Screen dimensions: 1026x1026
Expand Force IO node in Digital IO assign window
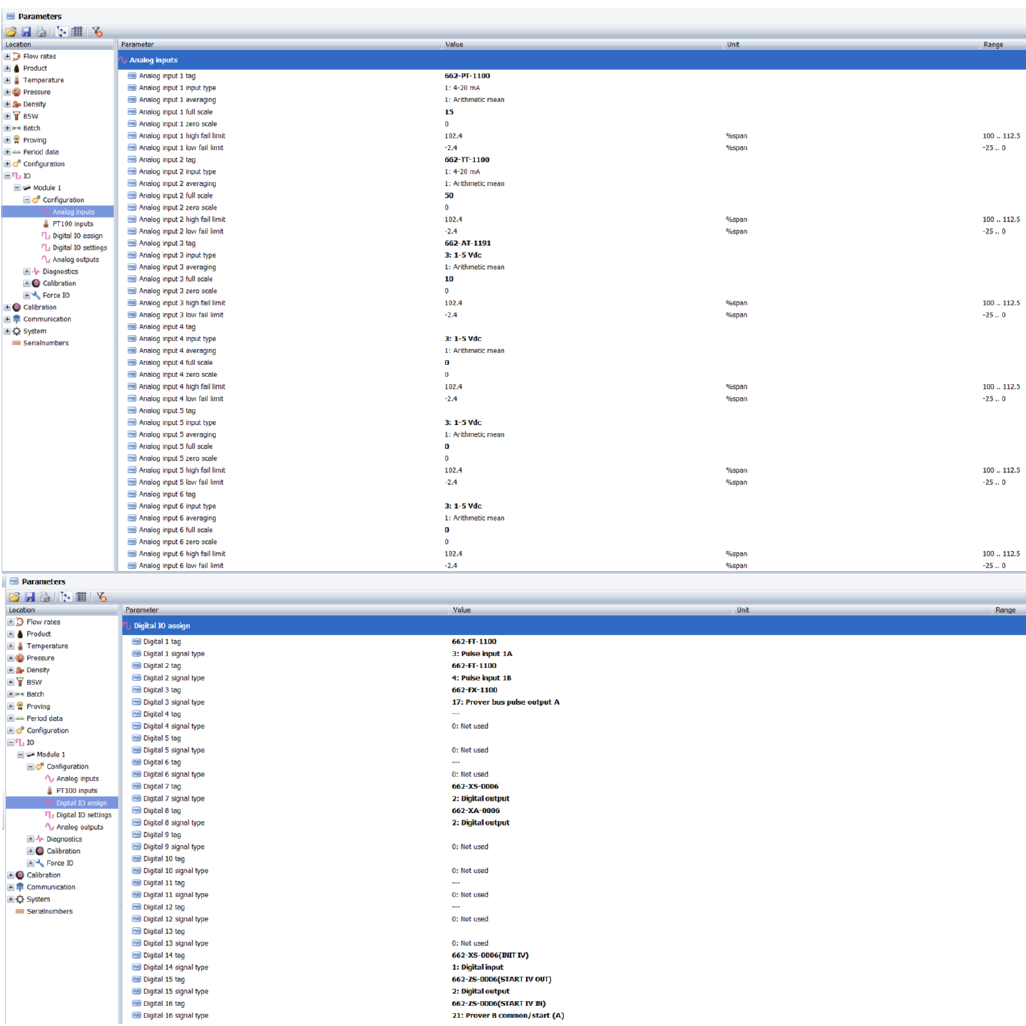(x=30, y=863)
